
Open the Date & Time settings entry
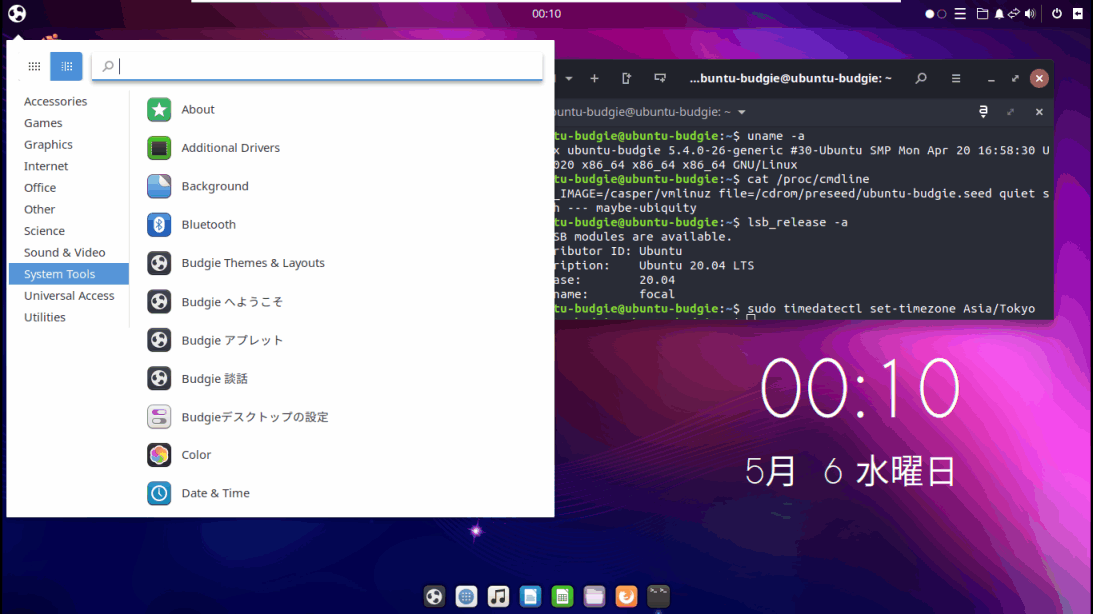[342, 493]
